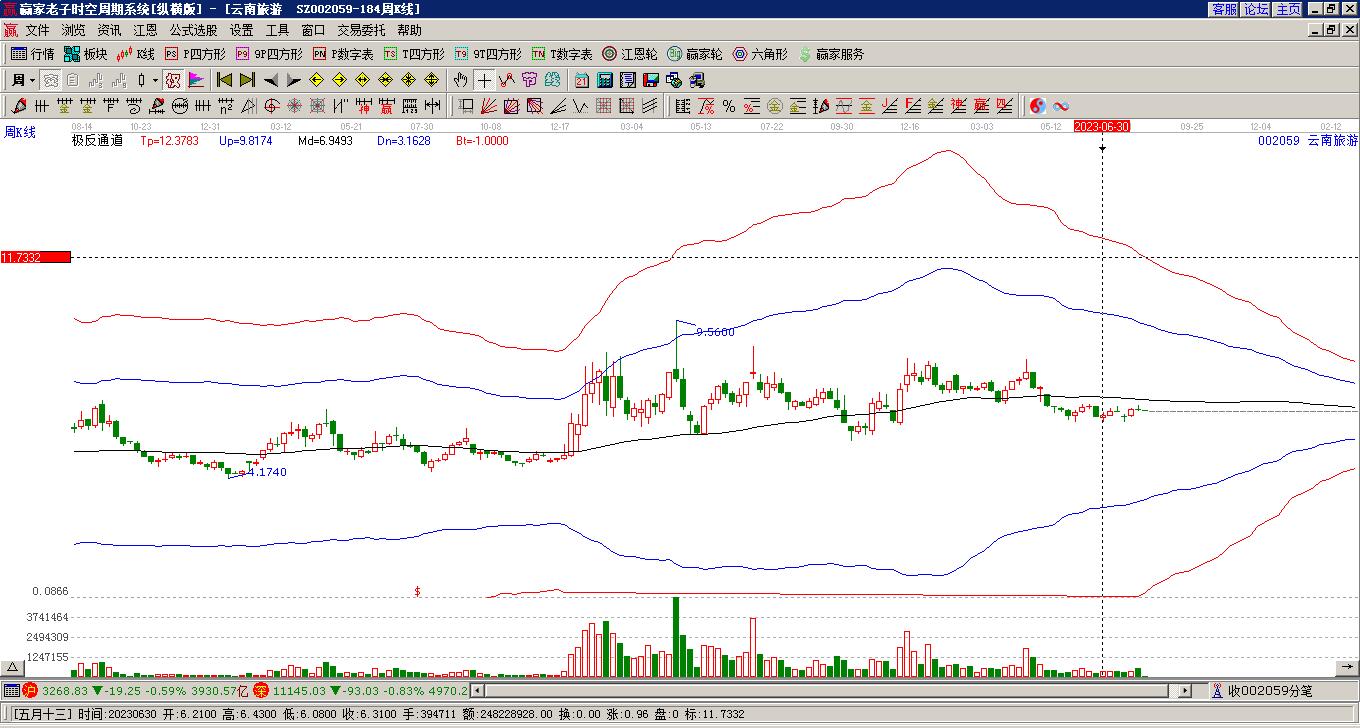Click the percent sign tool icon
The image size is (1360, 728).
729,106
